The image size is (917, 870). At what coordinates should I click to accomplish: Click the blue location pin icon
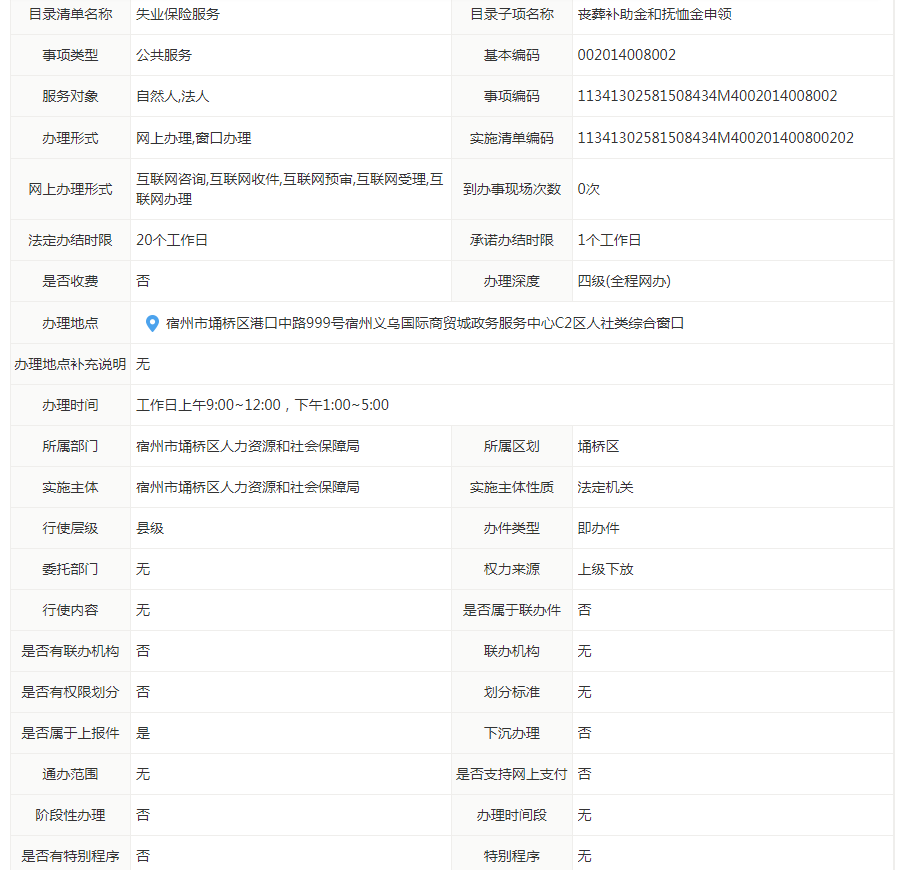point(152,323)
